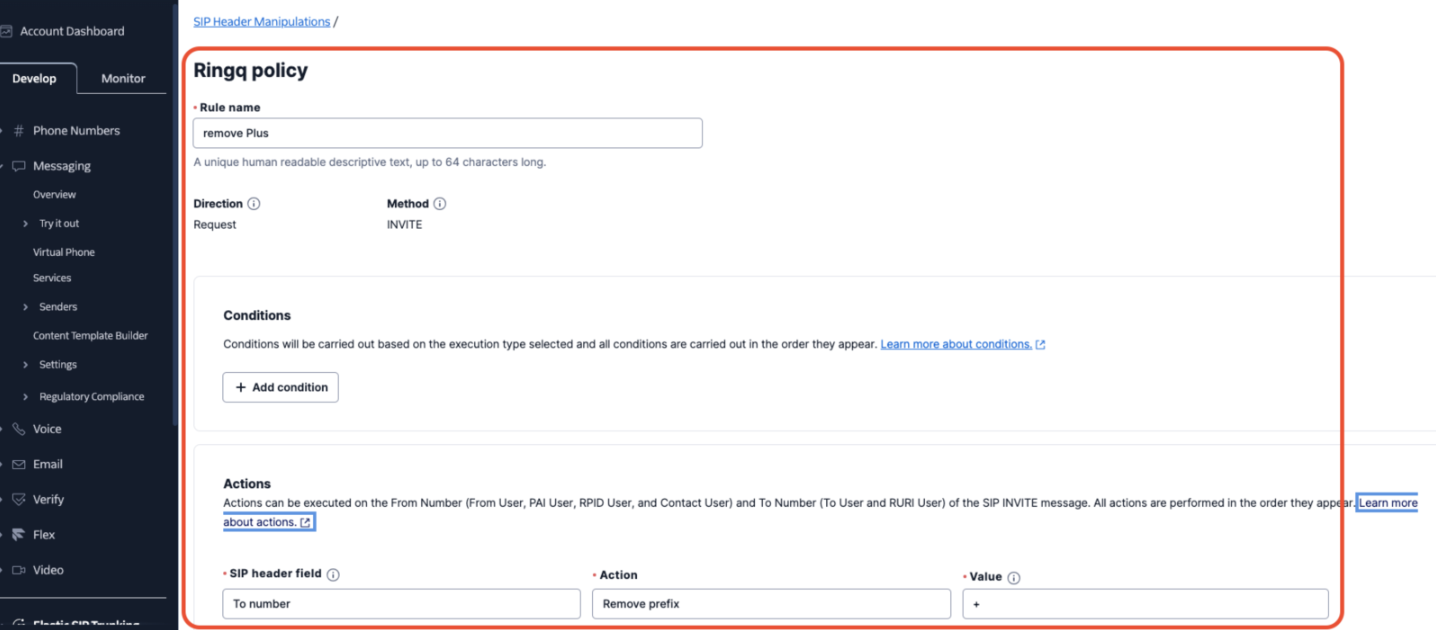1436x630 pixels.
Task: Click external link icon after actions link
Action: pyautogui.click(x=306, y=523)
